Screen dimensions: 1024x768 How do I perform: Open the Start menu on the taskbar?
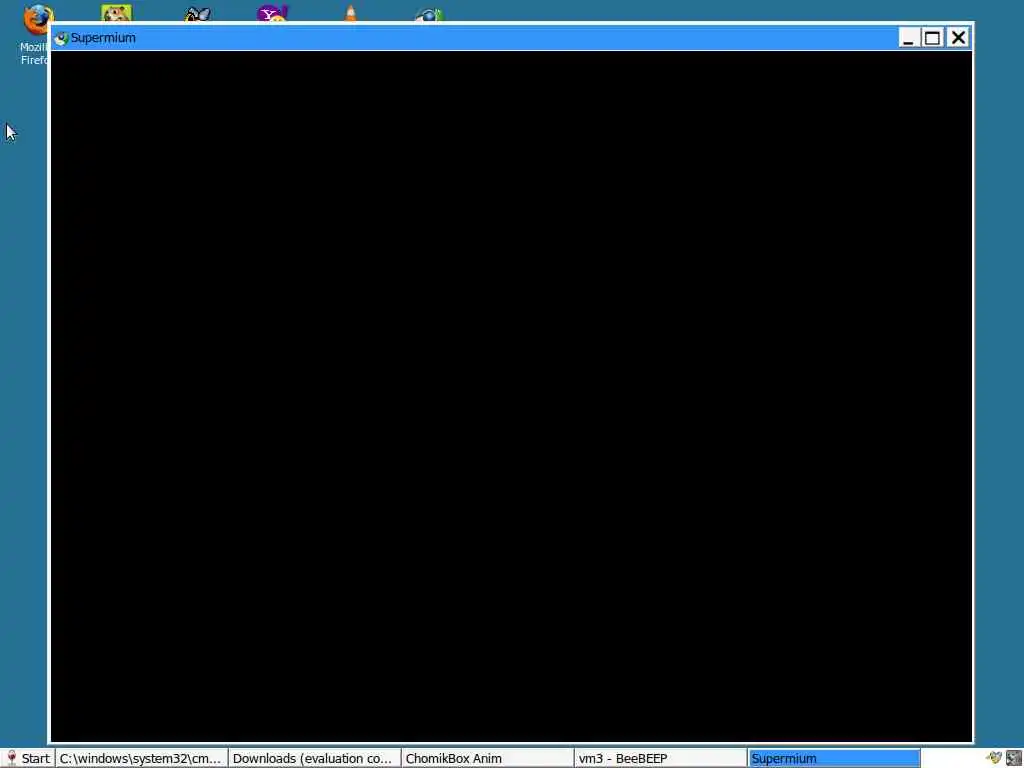[27, 758]
